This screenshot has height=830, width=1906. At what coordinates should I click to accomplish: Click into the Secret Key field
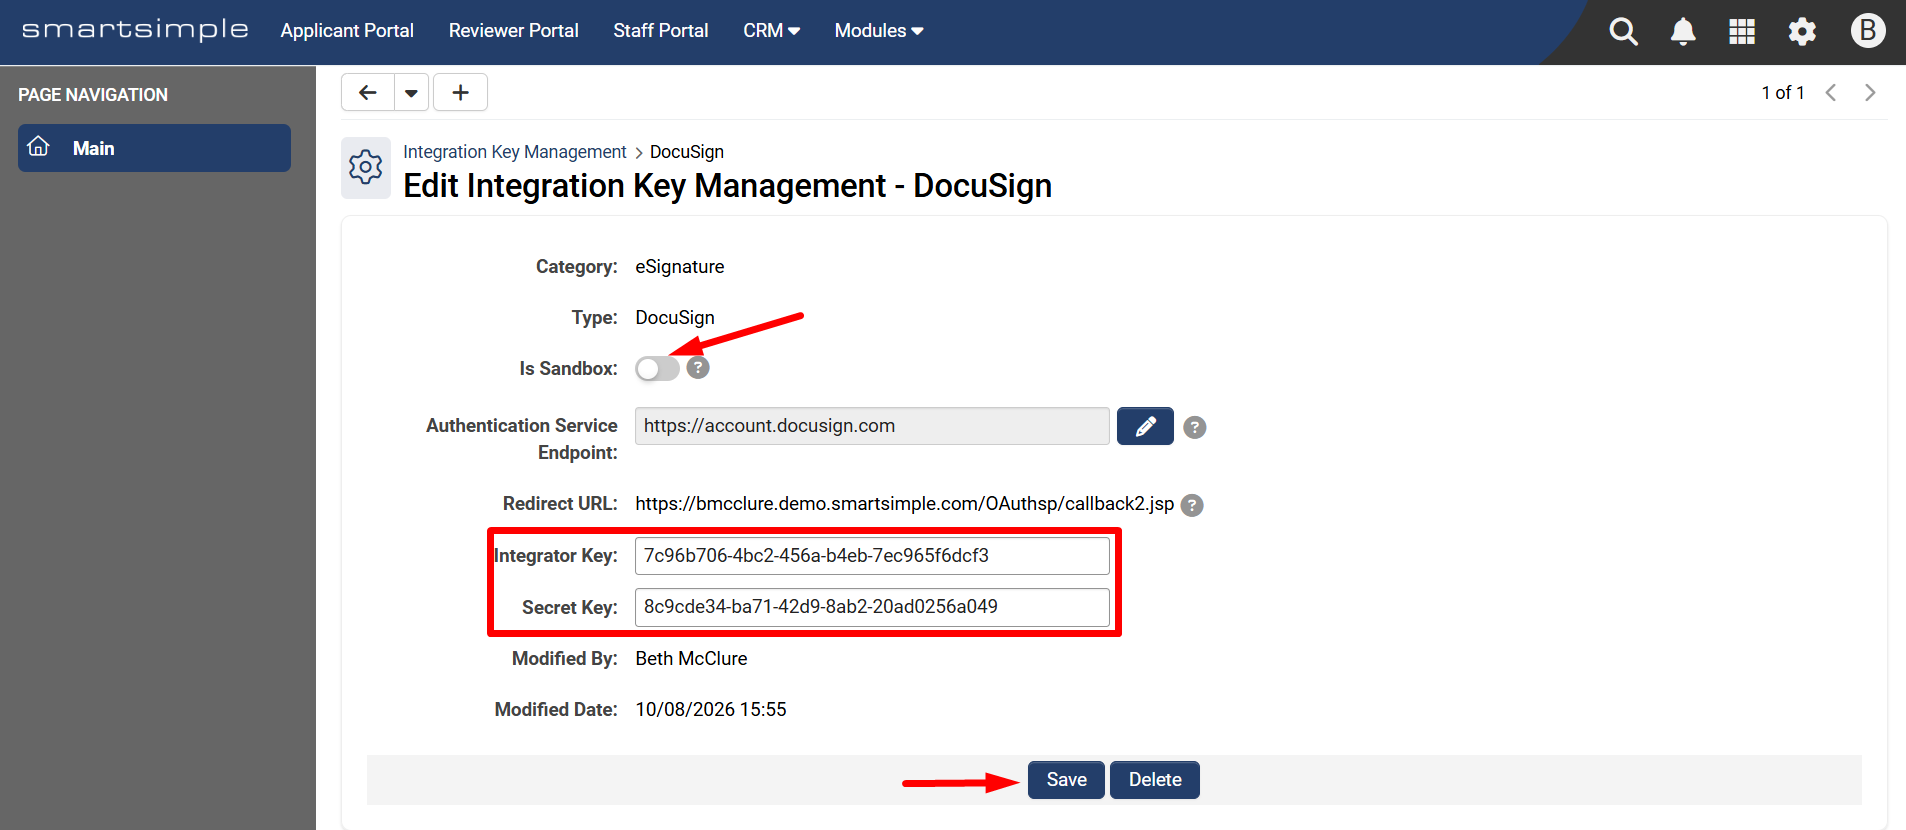pyautogui.click(x=872, y=607)
